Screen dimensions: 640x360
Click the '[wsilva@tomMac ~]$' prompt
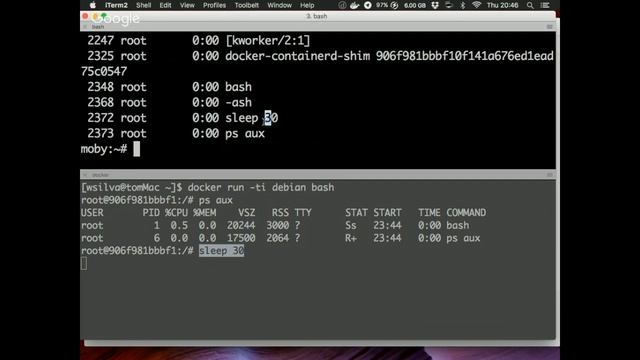(132, 187)
